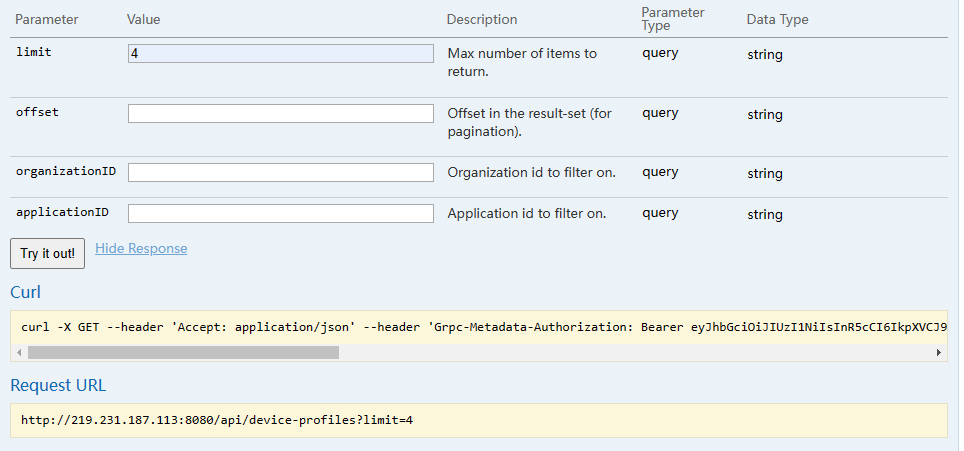Click the Description column header
Image resolution: width=964 pixels, height=451 pixels.
point(482,20)
